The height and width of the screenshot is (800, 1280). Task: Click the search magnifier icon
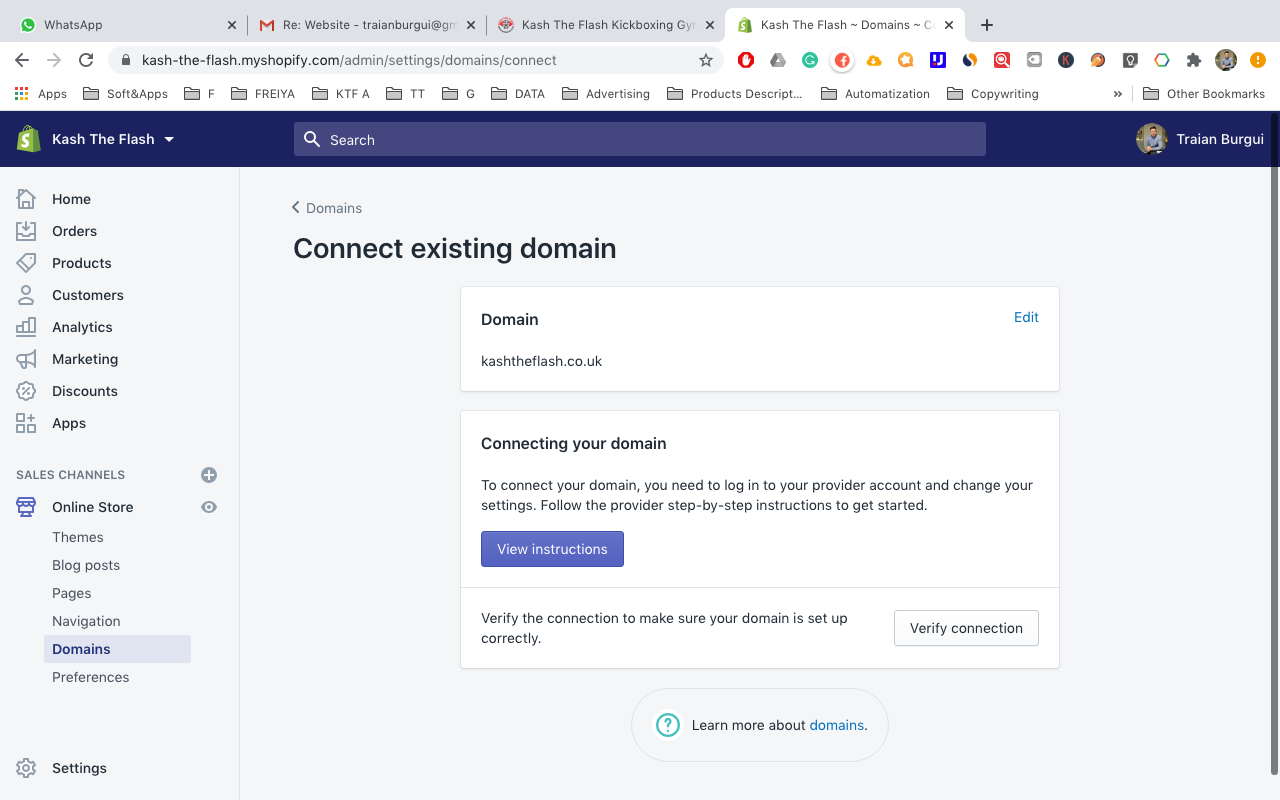click(x=312, y=139)
